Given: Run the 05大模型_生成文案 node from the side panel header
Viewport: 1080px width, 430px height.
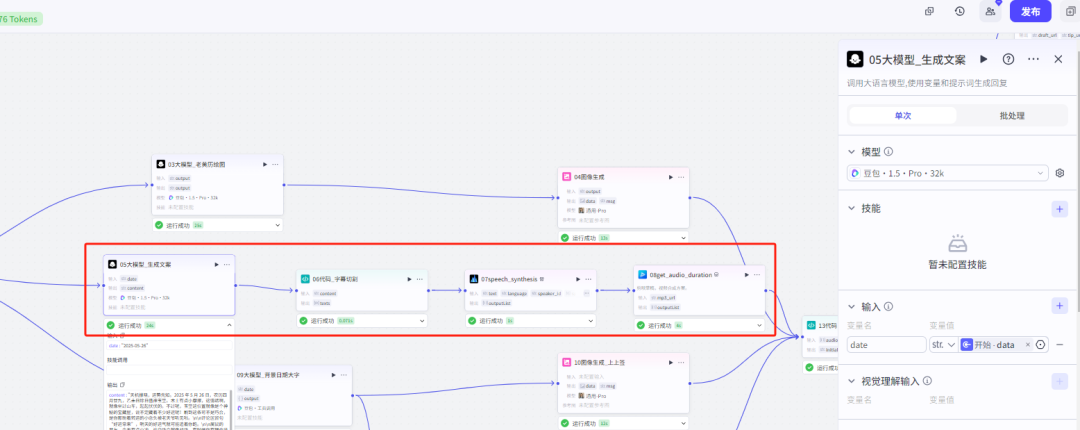Looking at the screenshot, I should point(984,60).
